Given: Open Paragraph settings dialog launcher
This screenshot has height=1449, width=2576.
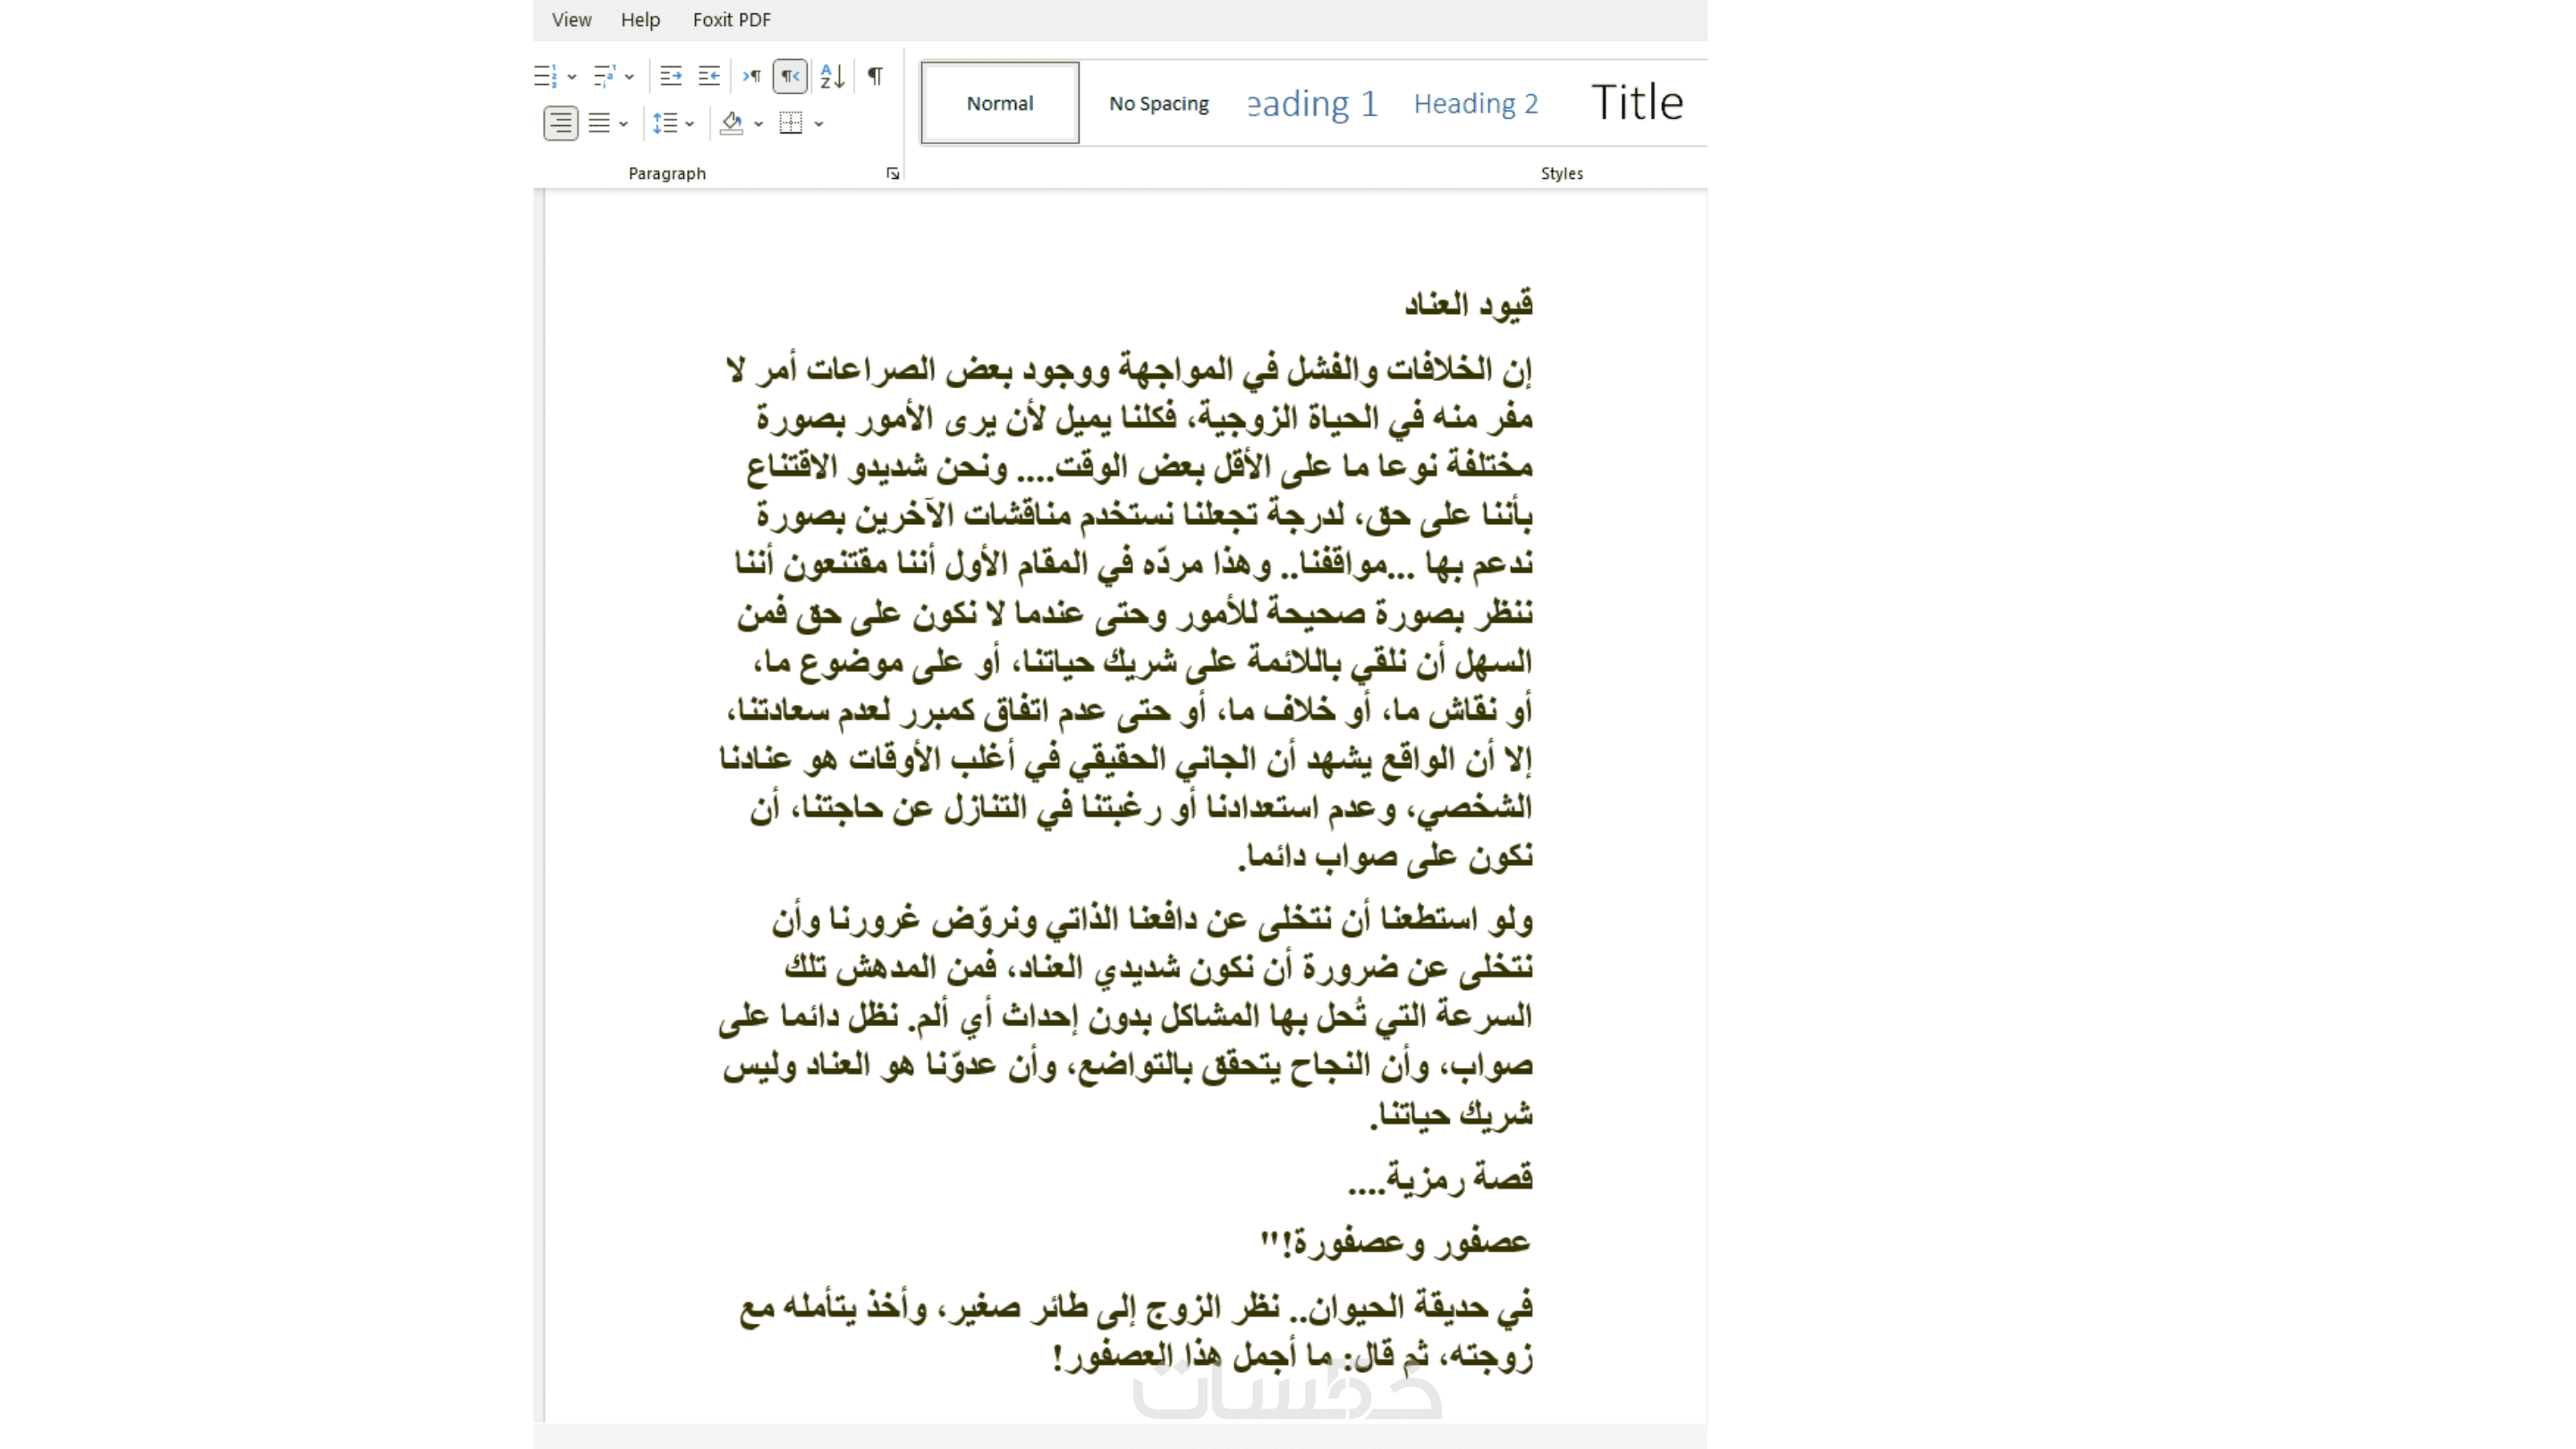Looking at the screenshot, I should (x=892, y=174).
